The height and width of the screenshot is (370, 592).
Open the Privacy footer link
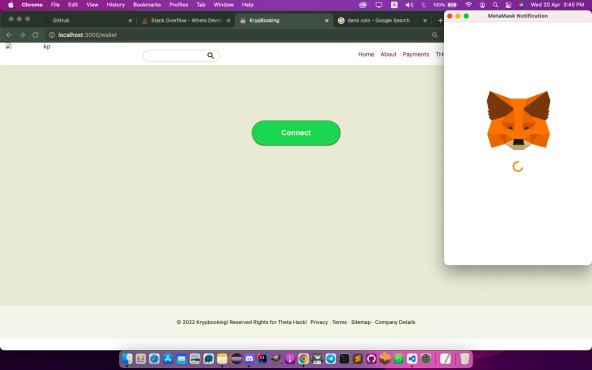coord(319,322)
